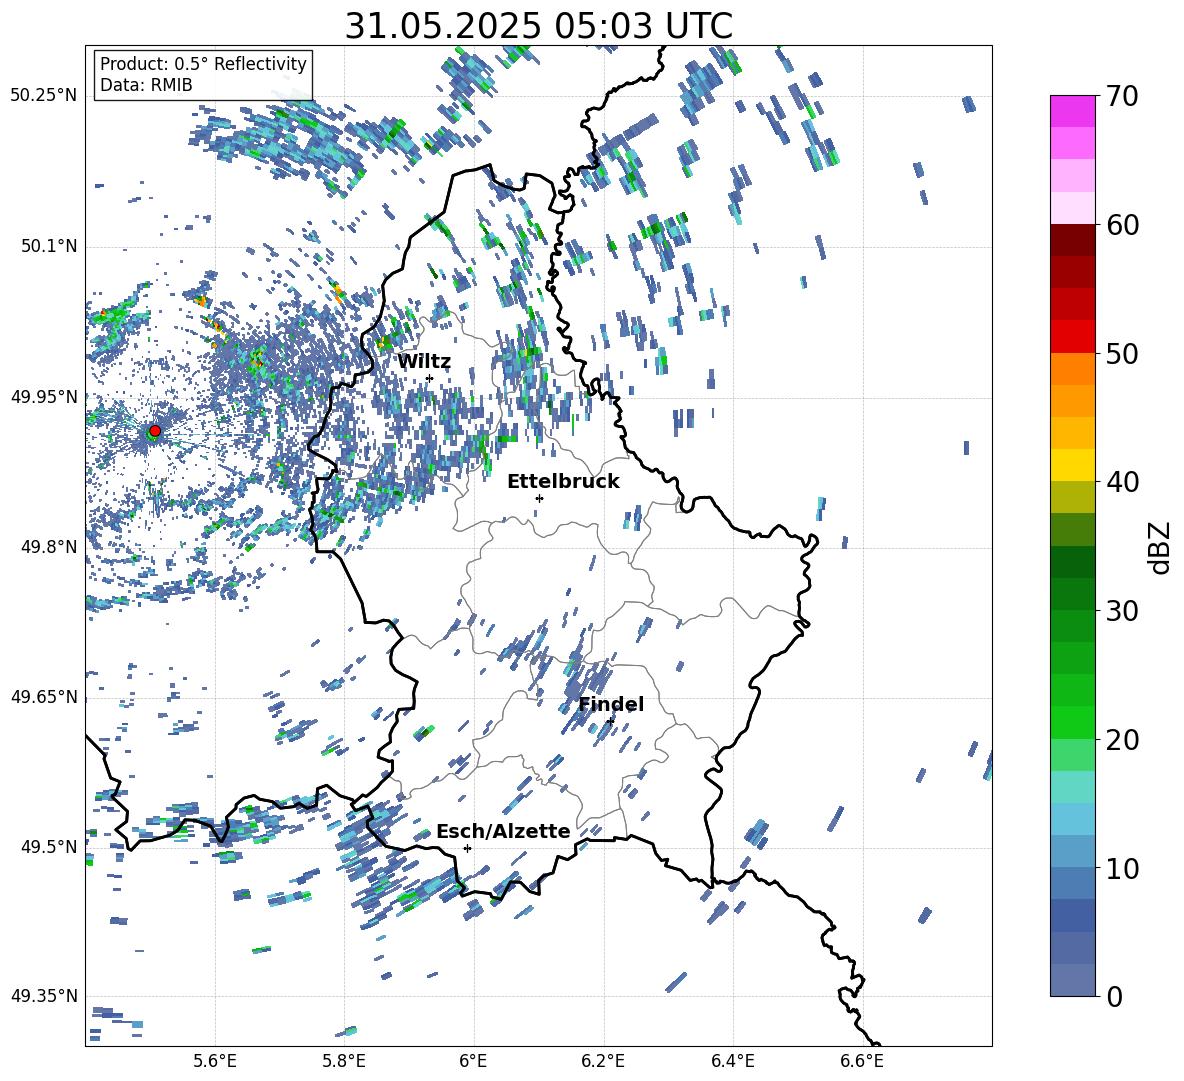Click the 60 value on colorbar
The image size is (1184, 1081).
point(1123,225)
